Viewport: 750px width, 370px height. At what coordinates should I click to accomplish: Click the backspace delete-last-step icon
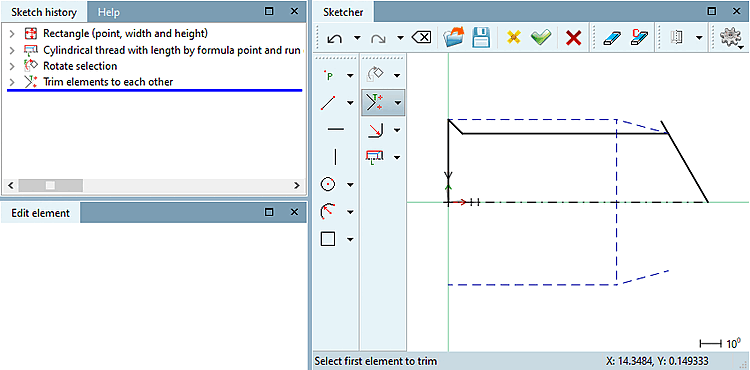click(421, 38)
